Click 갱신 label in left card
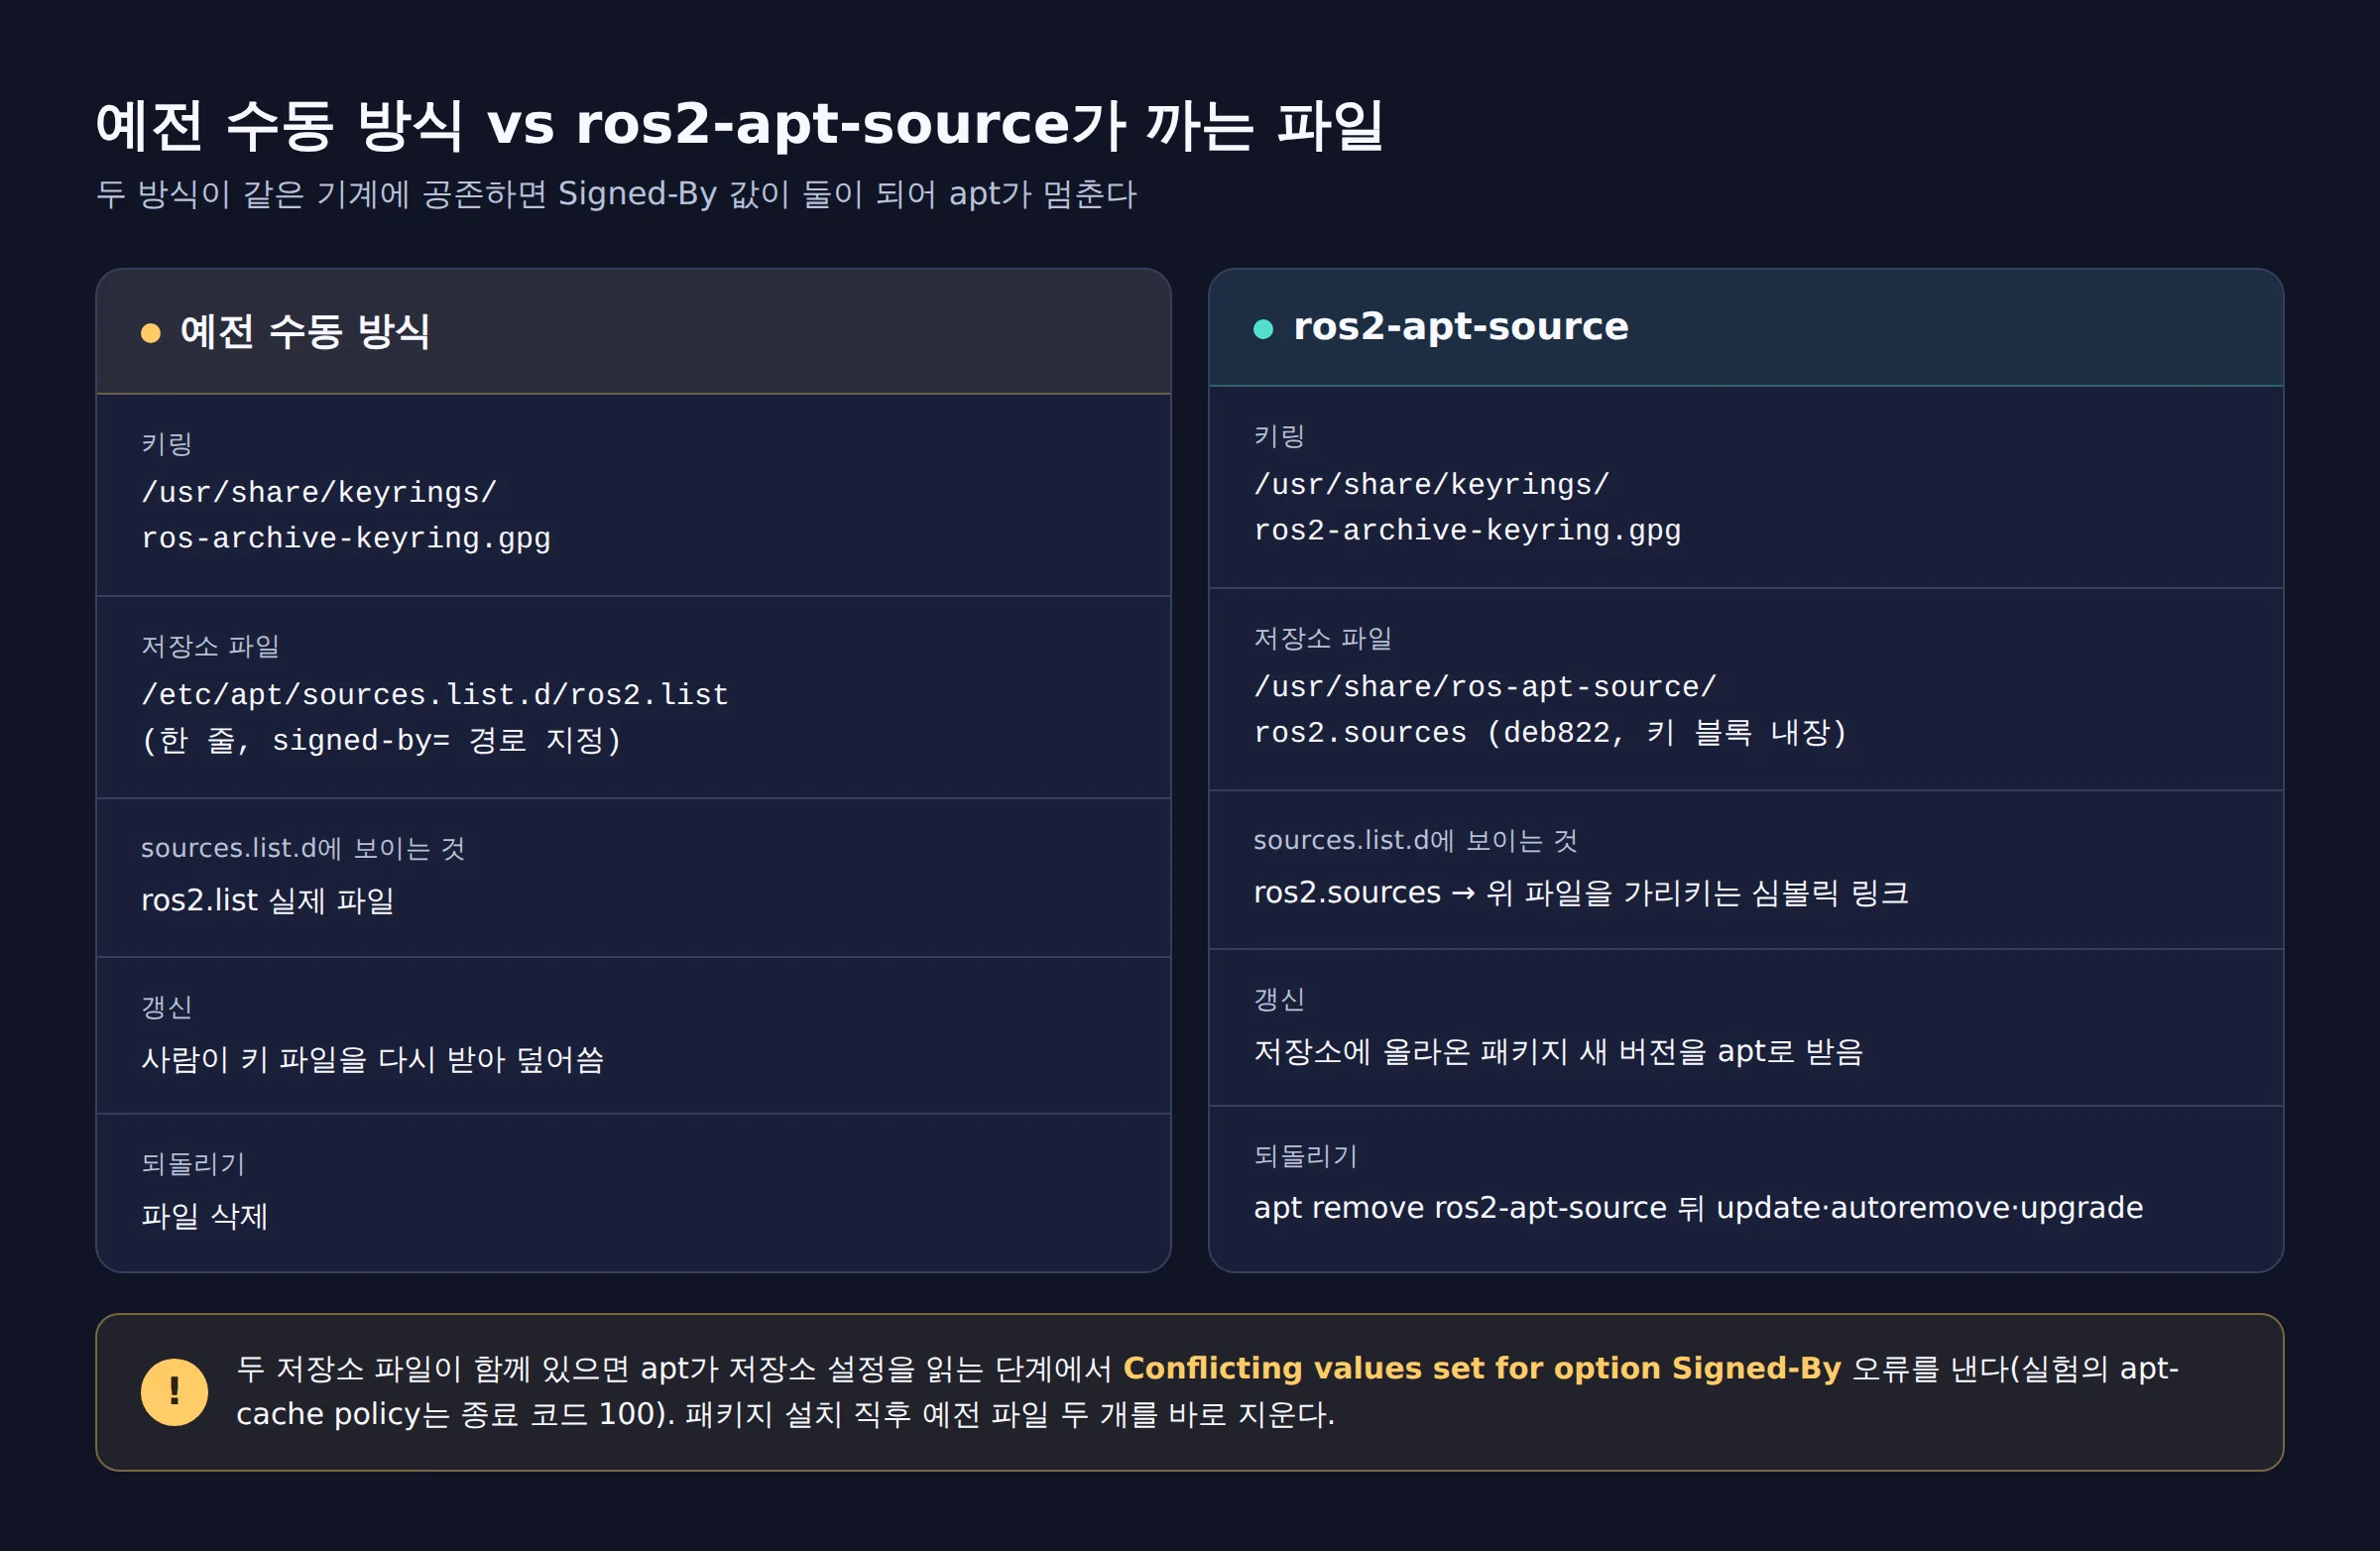The width and height of the screenshot is (2380, 1551). pos(166,1007)
